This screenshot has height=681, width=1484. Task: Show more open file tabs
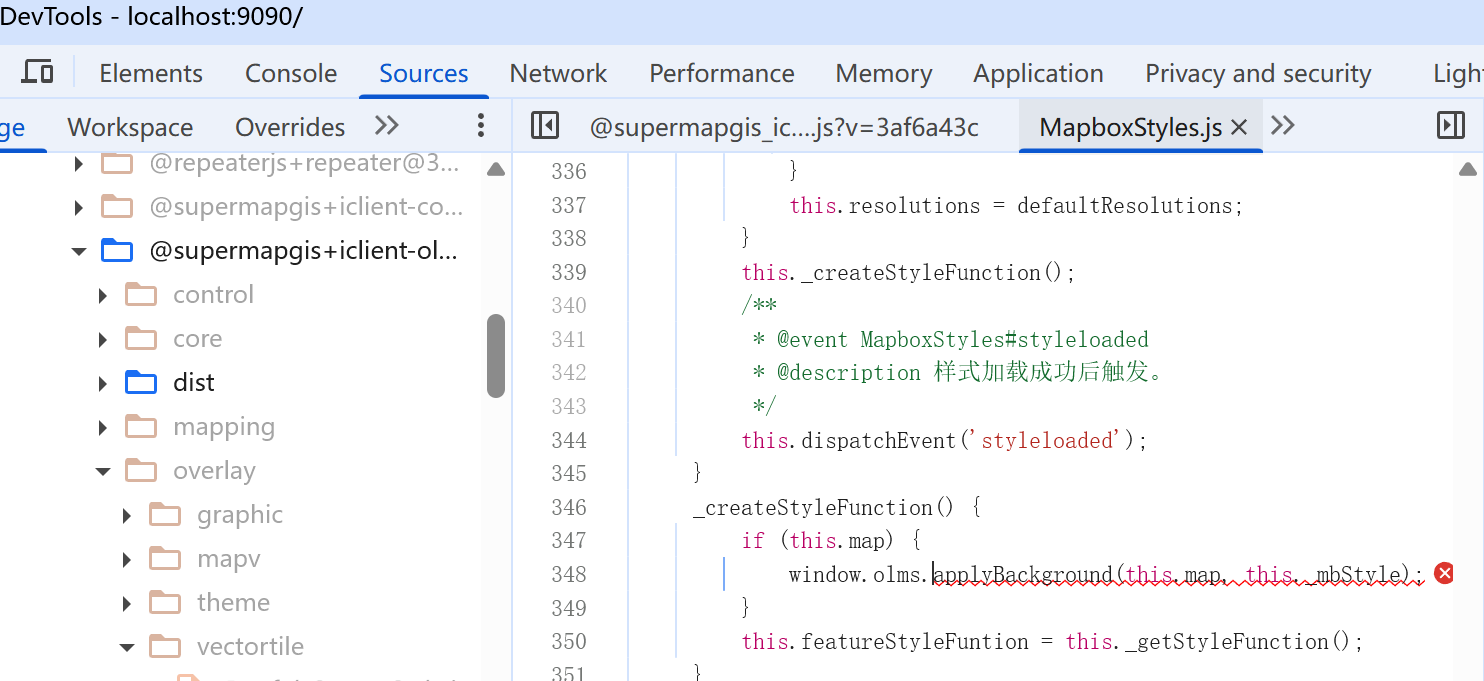(1283, 126)
